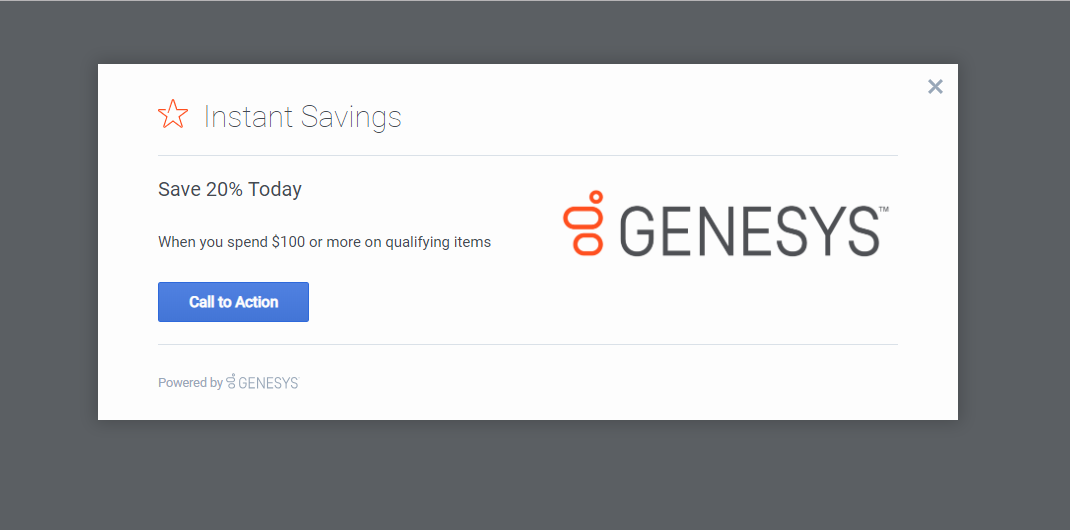Click the "Save 20%" heading text
The height and width of the screenshot is (530, 1070).
[x=200, y=189]
